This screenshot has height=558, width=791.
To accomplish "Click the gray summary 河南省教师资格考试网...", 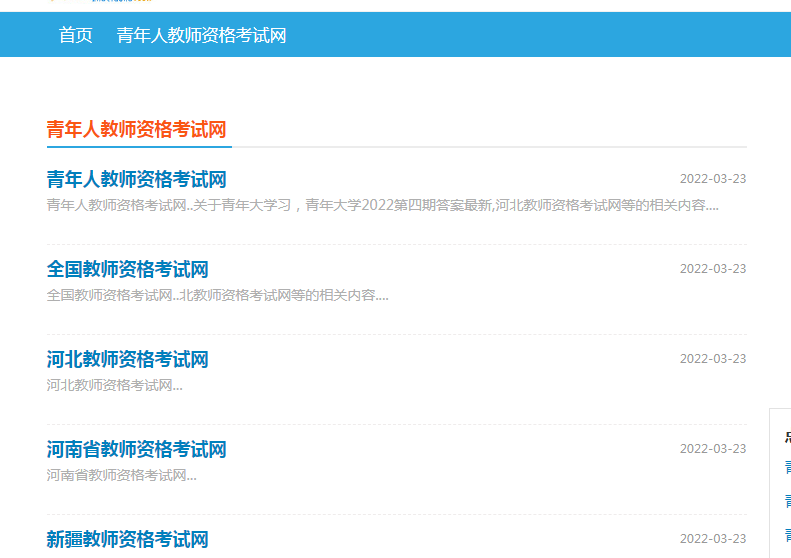I will click(x=122, y=475).
